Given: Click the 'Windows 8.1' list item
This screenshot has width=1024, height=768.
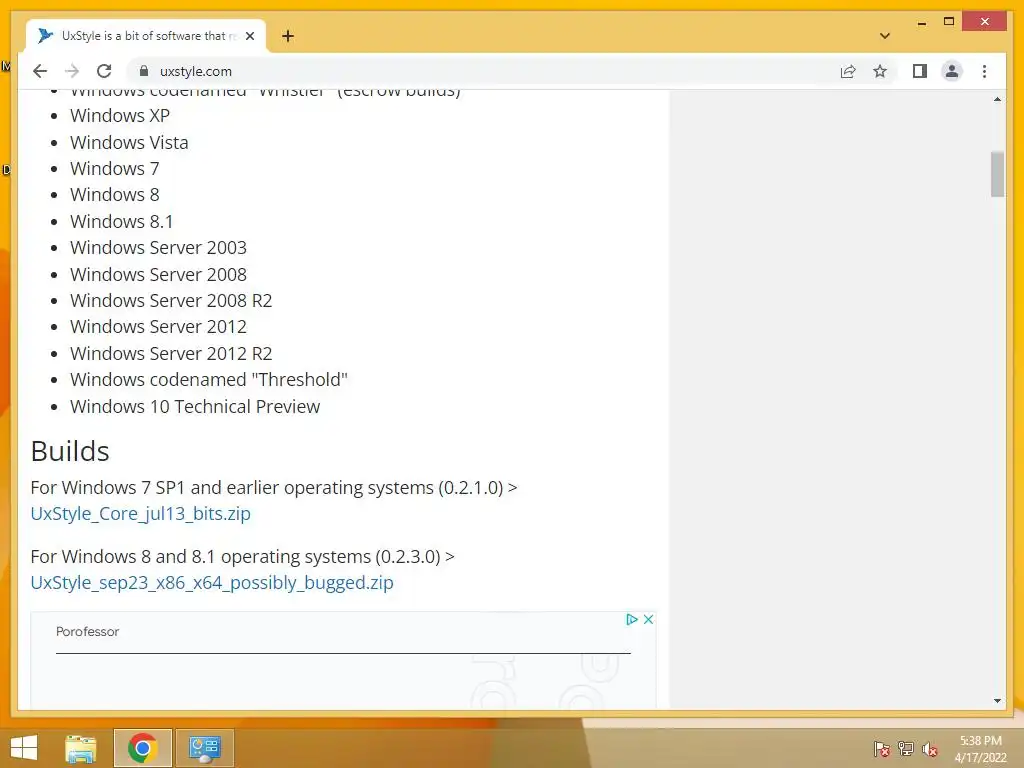Looking at the screenshot, I should (x=121, y=221).
